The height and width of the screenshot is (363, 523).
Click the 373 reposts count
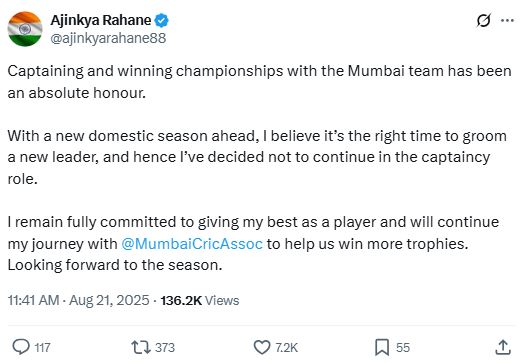click(165, 348)
